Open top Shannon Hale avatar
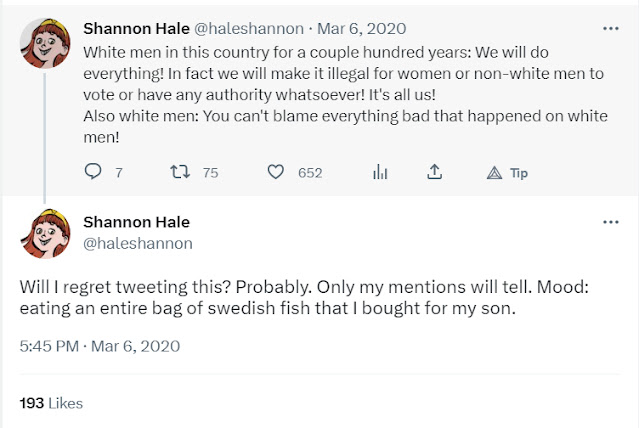This screenshot has width=639, height=428. [44, 40]
